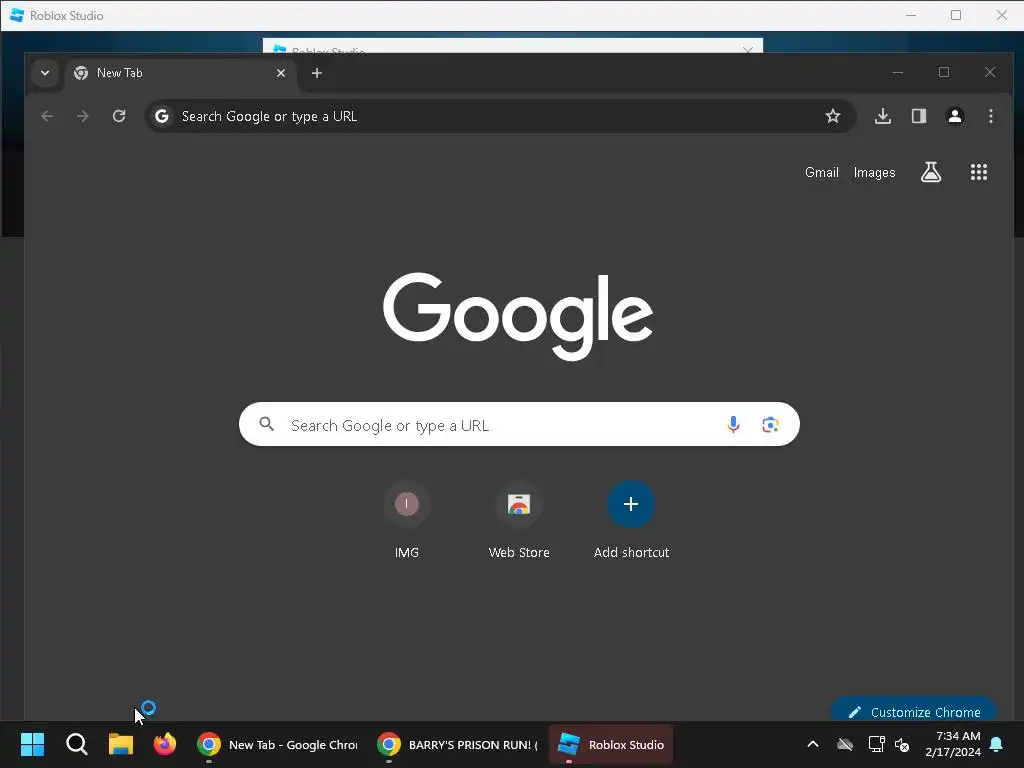Click the Customize Chrome button

tap(914, 711)
